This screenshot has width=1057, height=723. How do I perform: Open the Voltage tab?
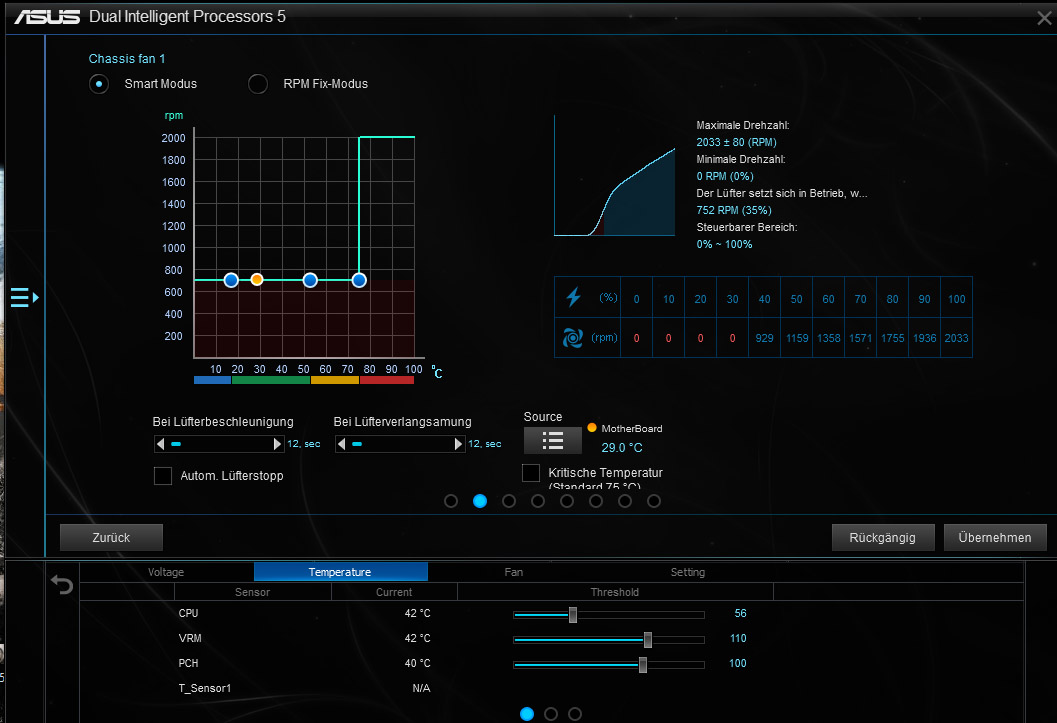(x=166, y=572)
